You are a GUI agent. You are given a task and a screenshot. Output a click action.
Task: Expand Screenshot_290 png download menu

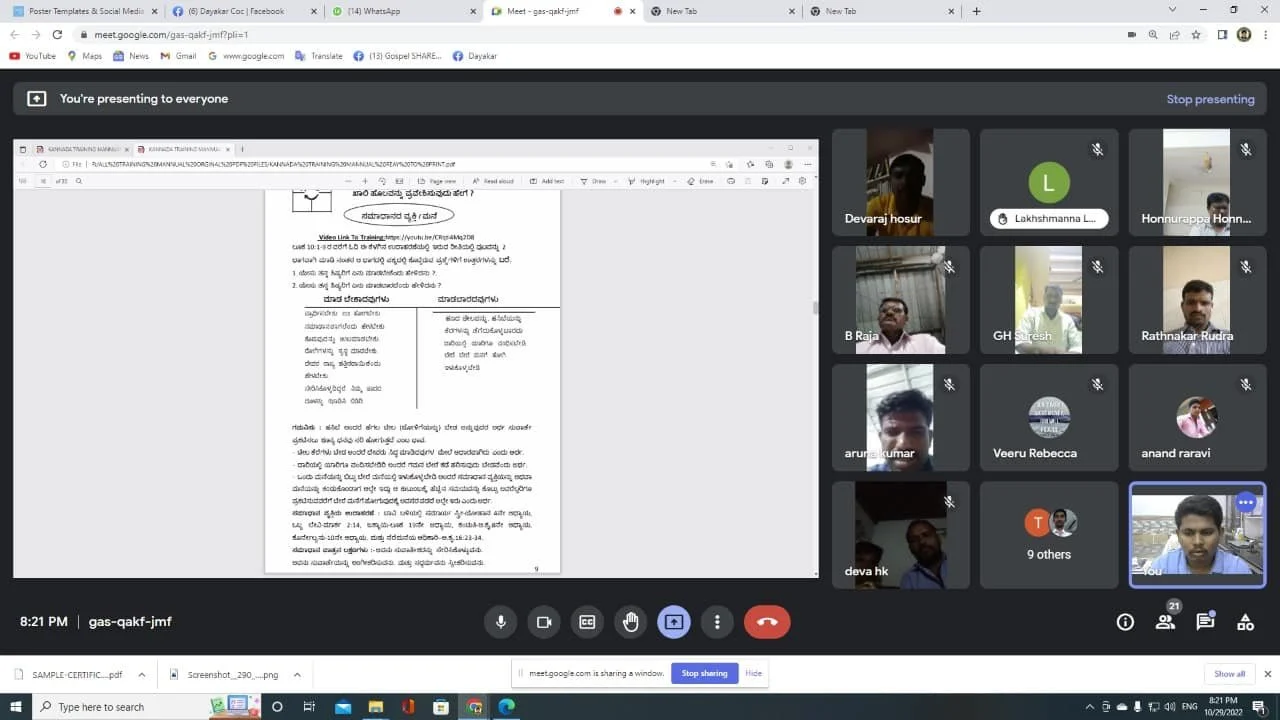297,674
